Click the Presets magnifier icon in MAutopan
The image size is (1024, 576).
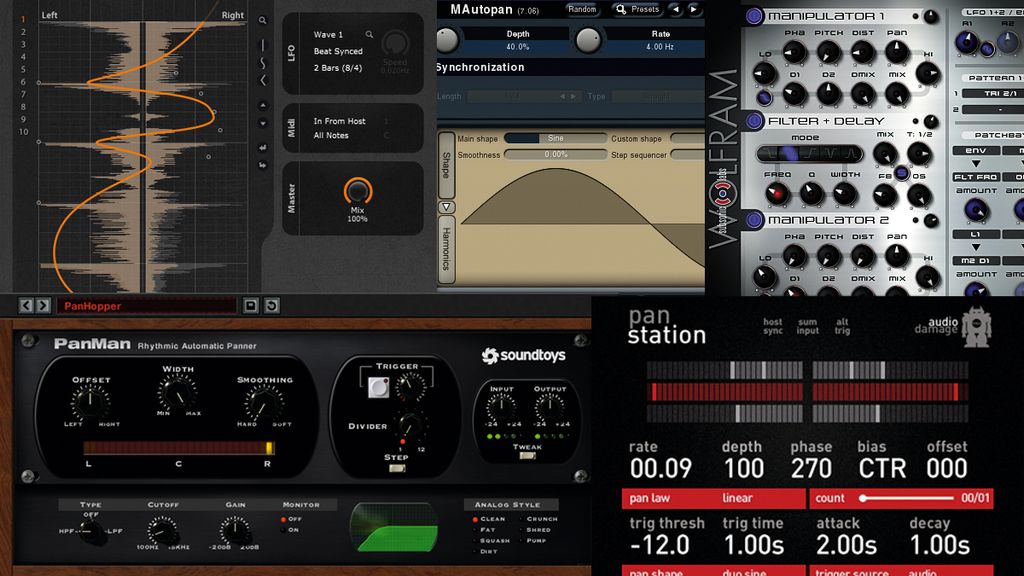click(x=620, y=10)
